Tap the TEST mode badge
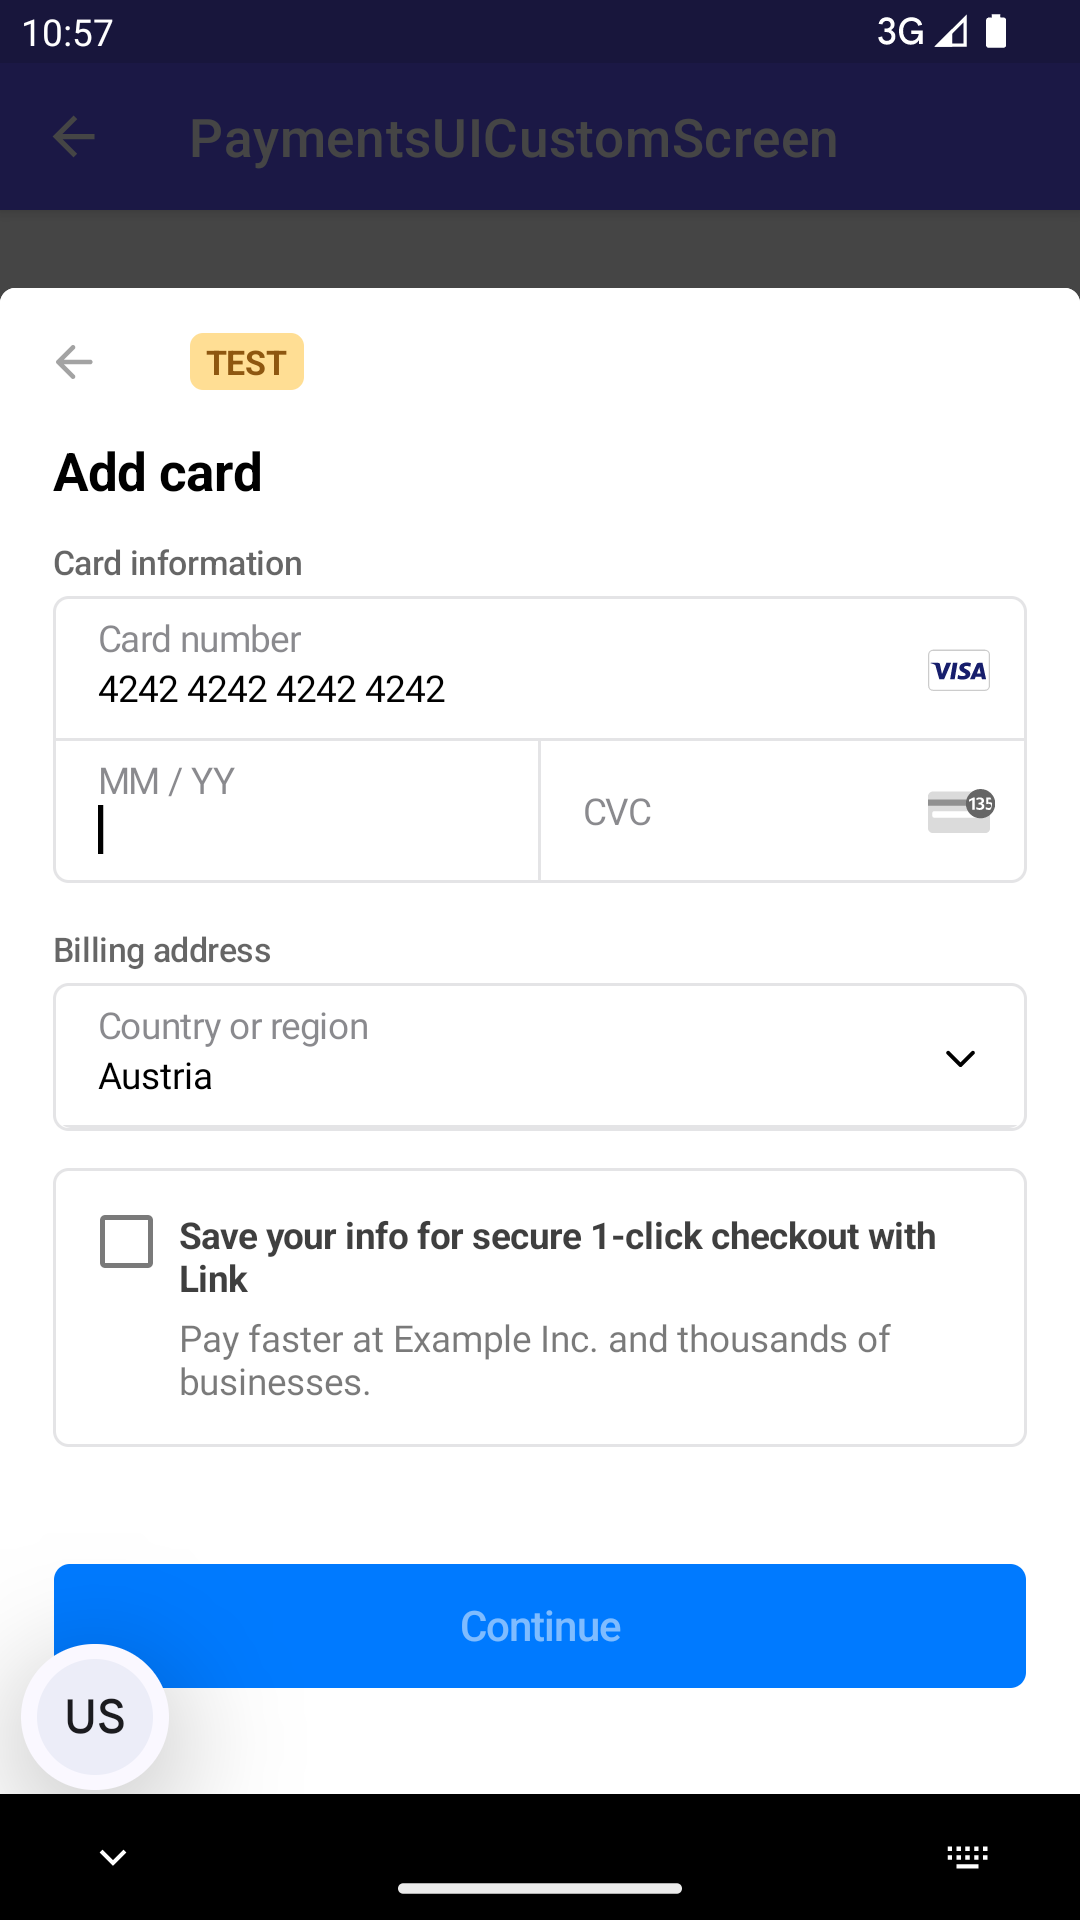 click(x=246, y=362)
